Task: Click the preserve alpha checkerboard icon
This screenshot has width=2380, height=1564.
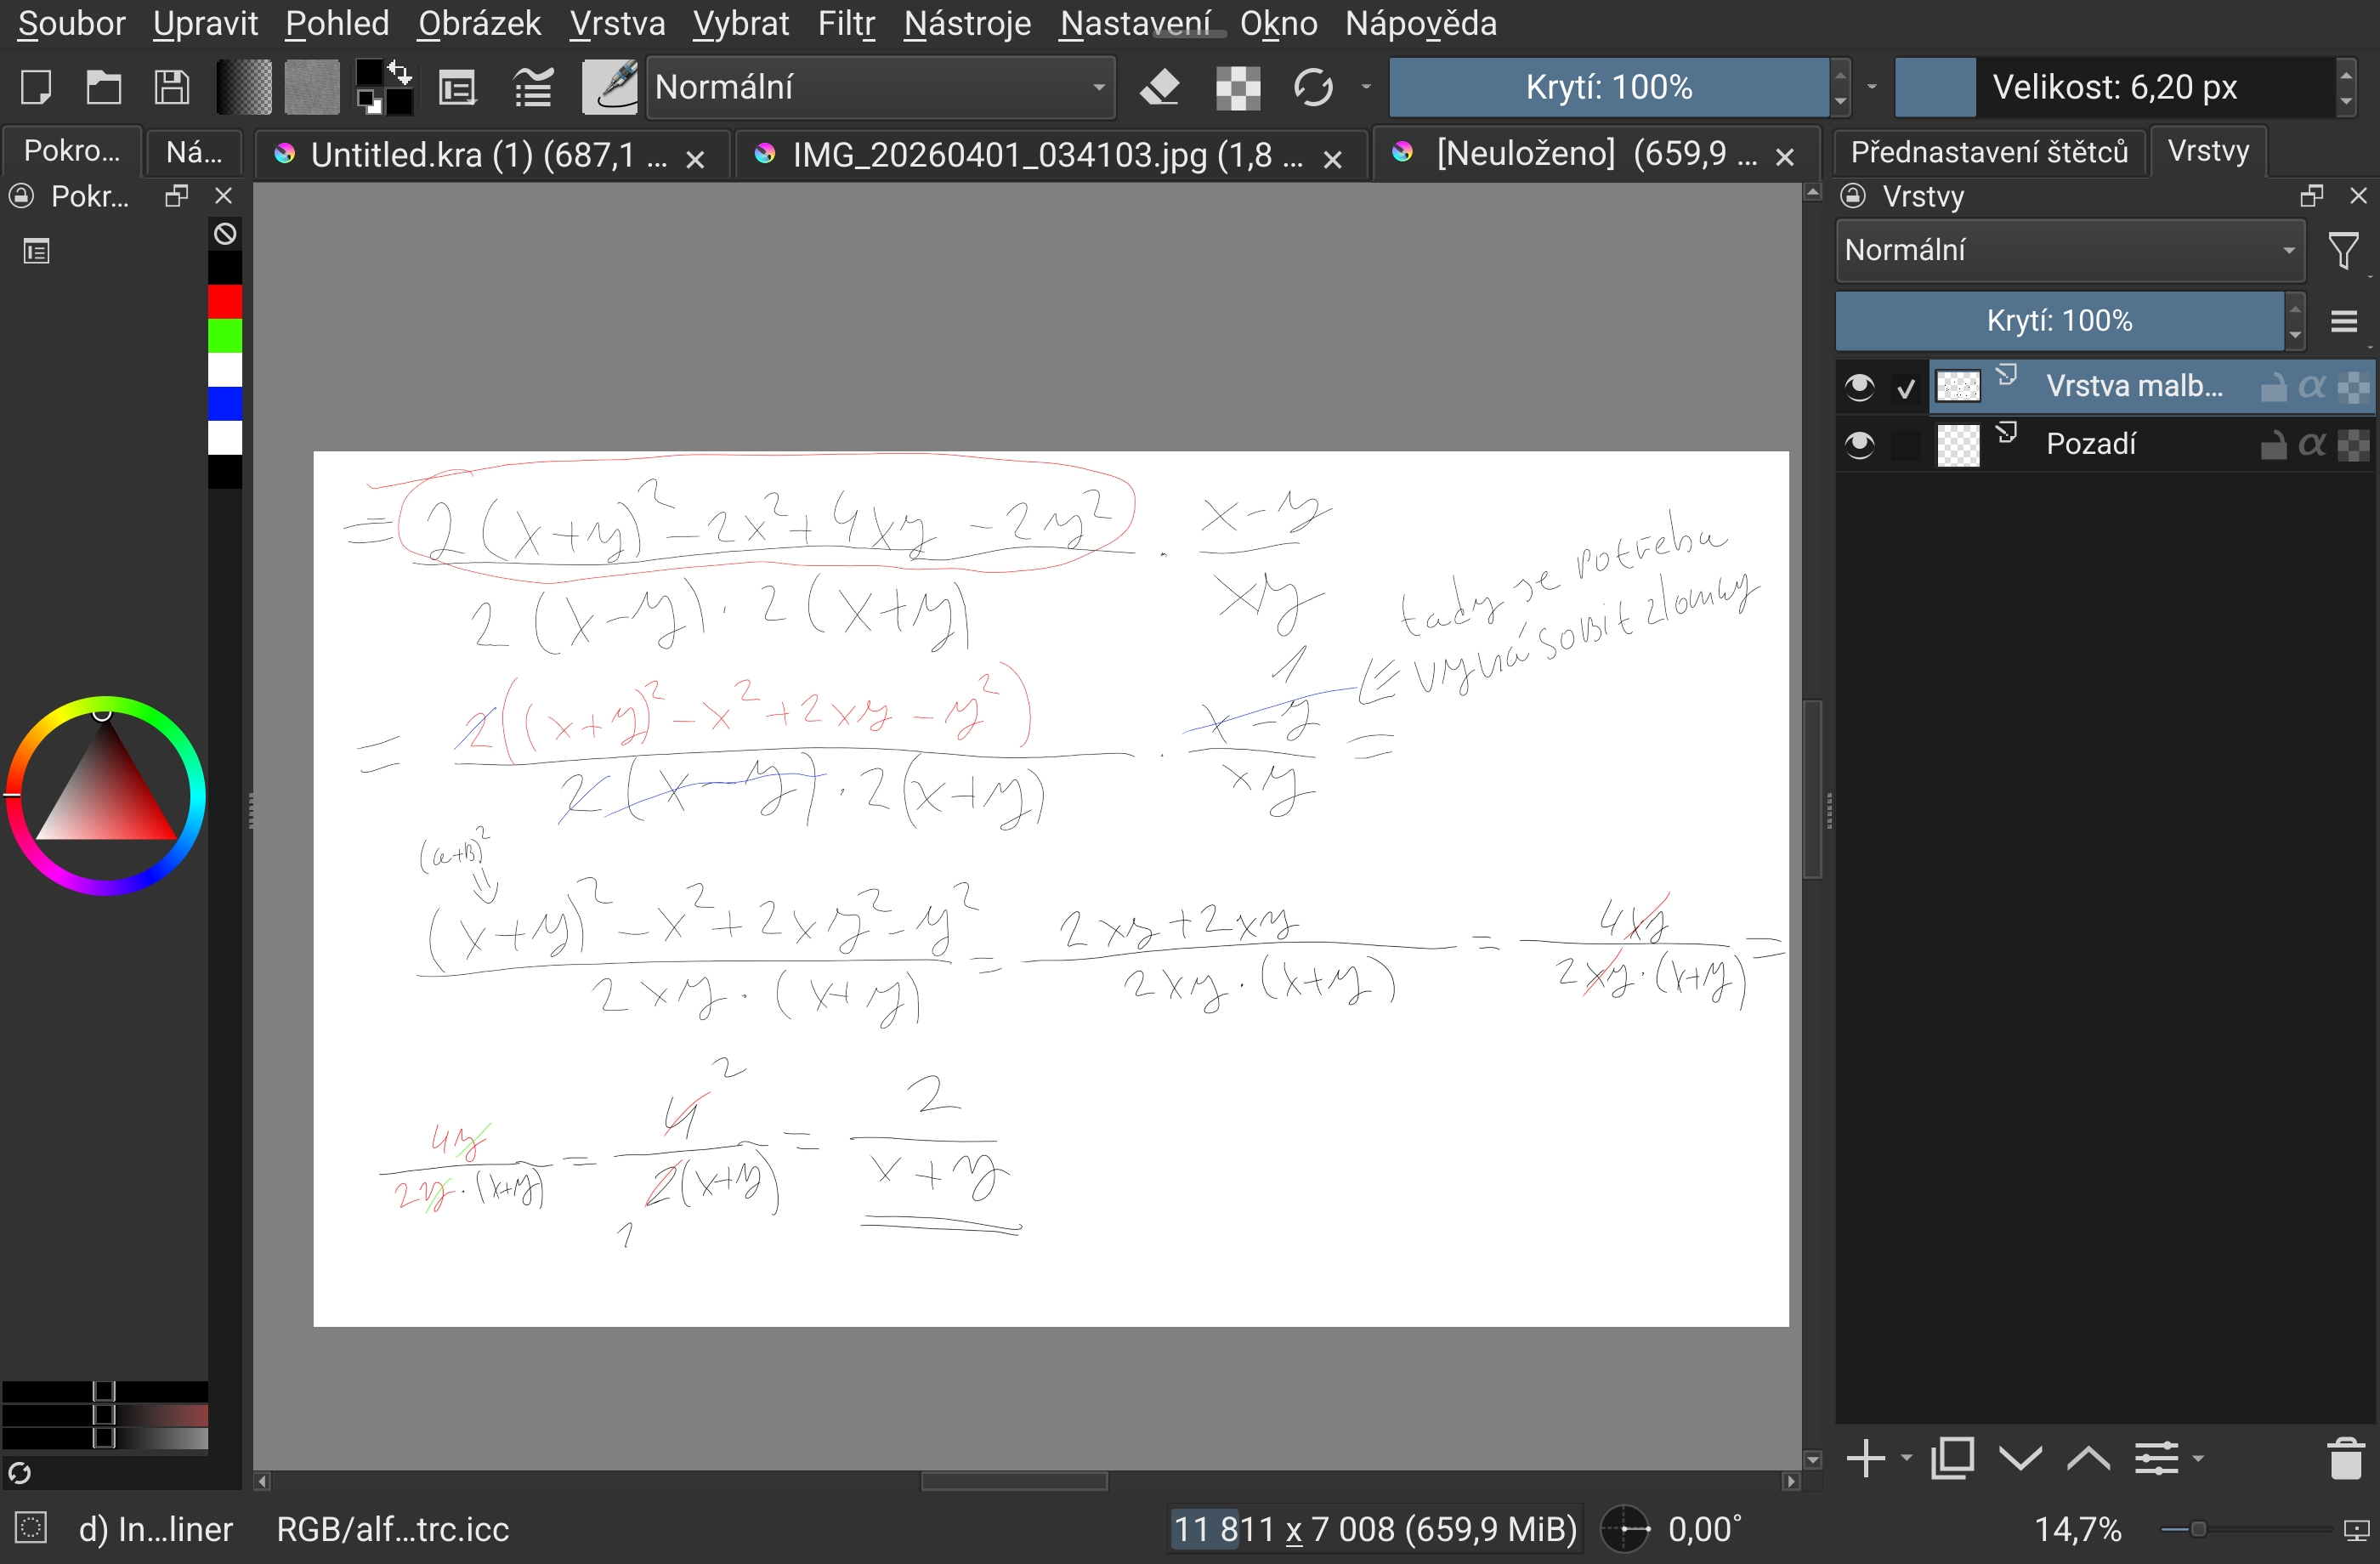Action: click(1237, 87)
